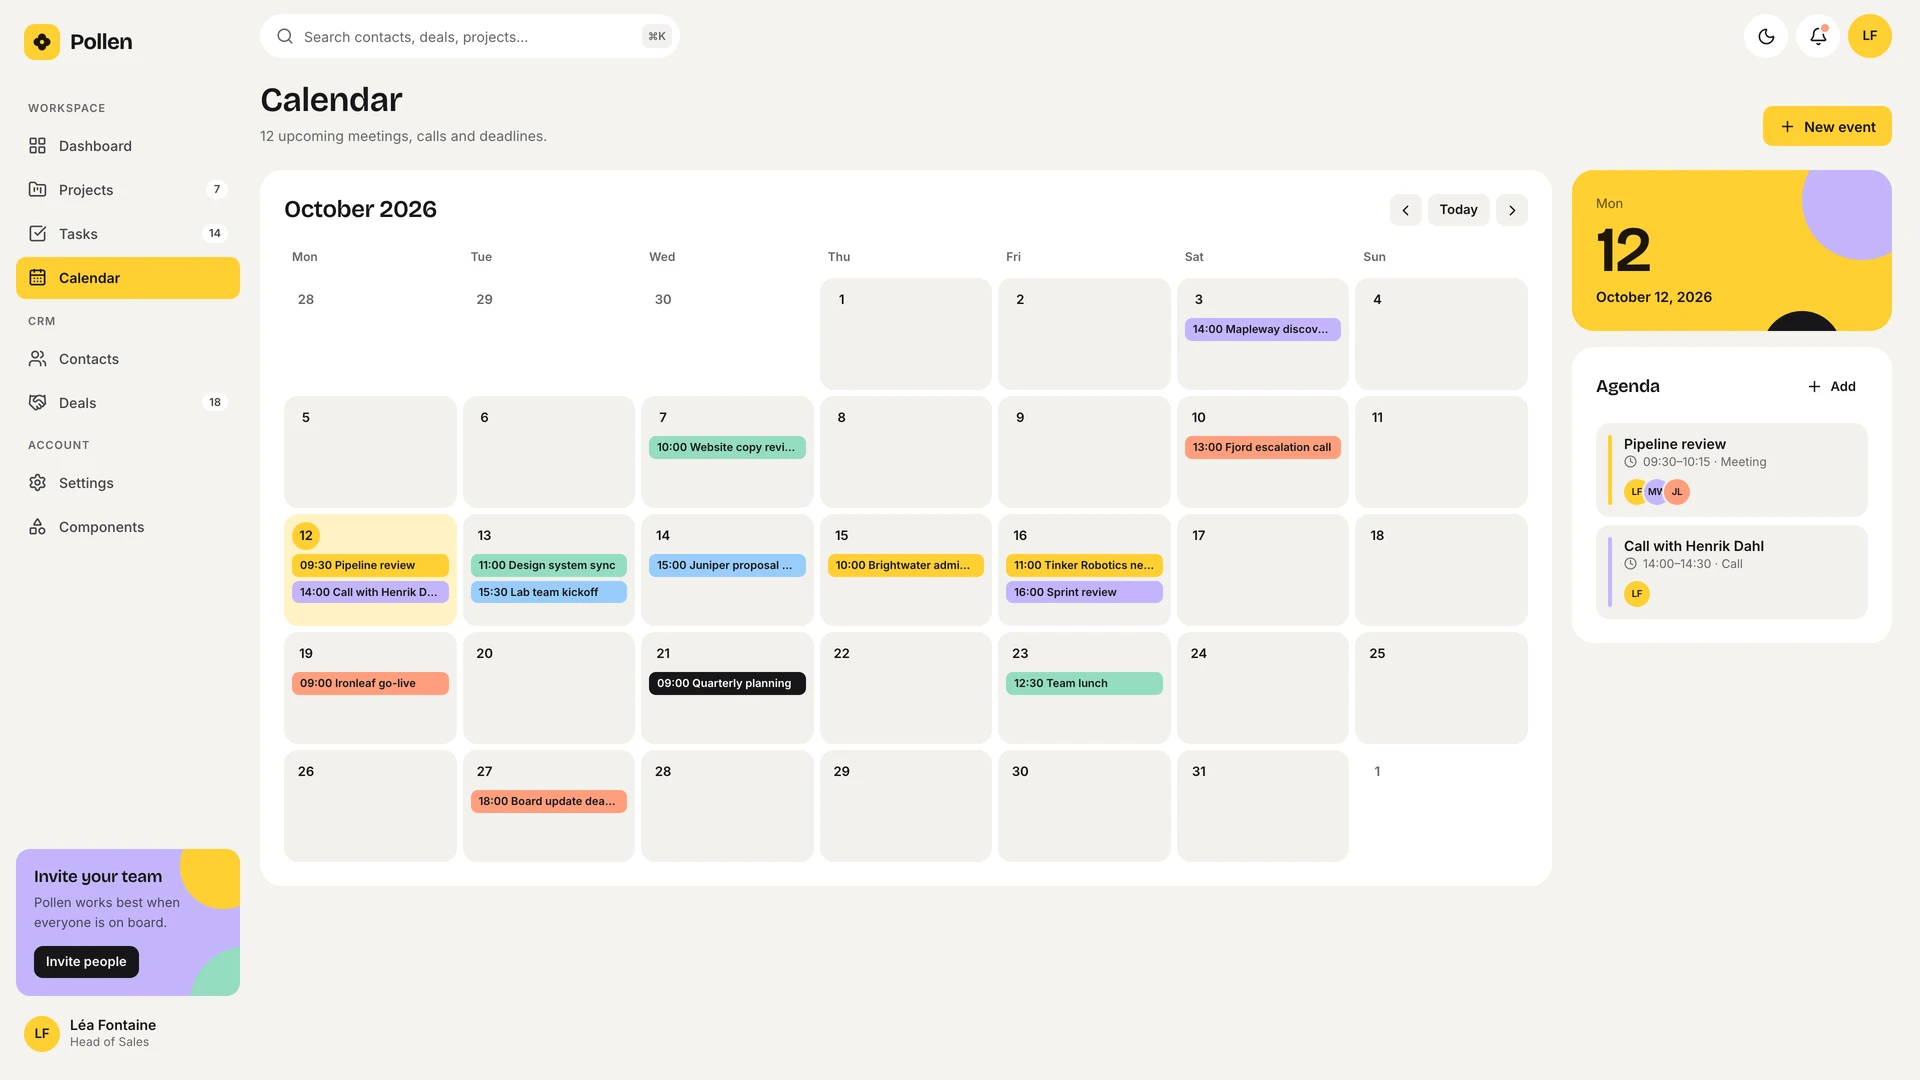Add an agenda item
The height and width of the screenshot is (1080, 1920).
[x=1832, y=387]
